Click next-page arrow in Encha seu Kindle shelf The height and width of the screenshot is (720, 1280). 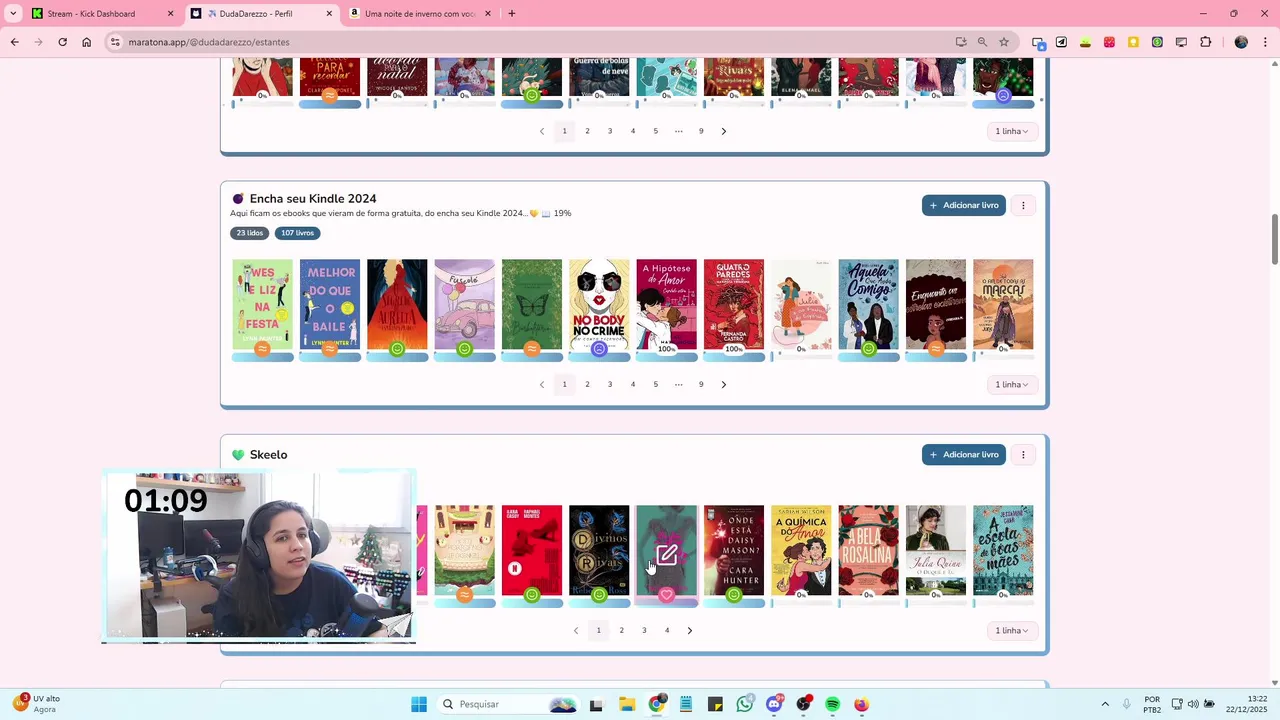click(x=724, y=384)
